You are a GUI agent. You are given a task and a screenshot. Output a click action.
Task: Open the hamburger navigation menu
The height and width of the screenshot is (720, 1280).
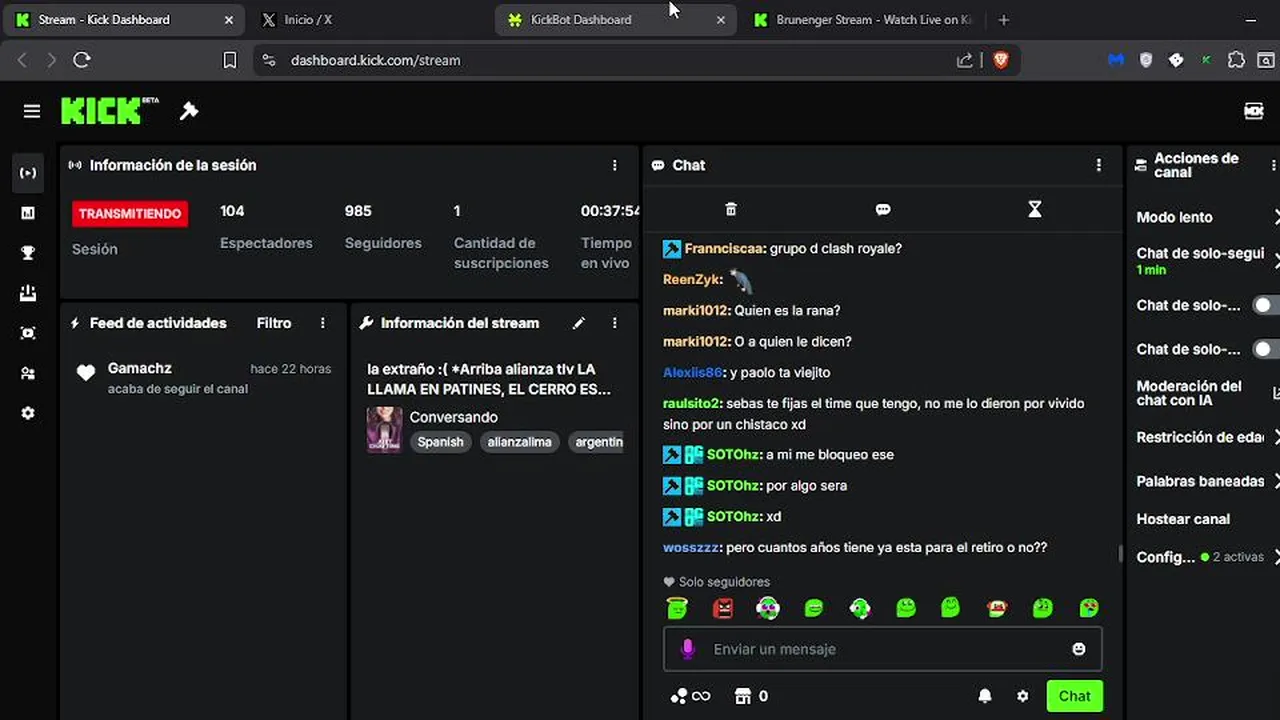click(32, 111)
